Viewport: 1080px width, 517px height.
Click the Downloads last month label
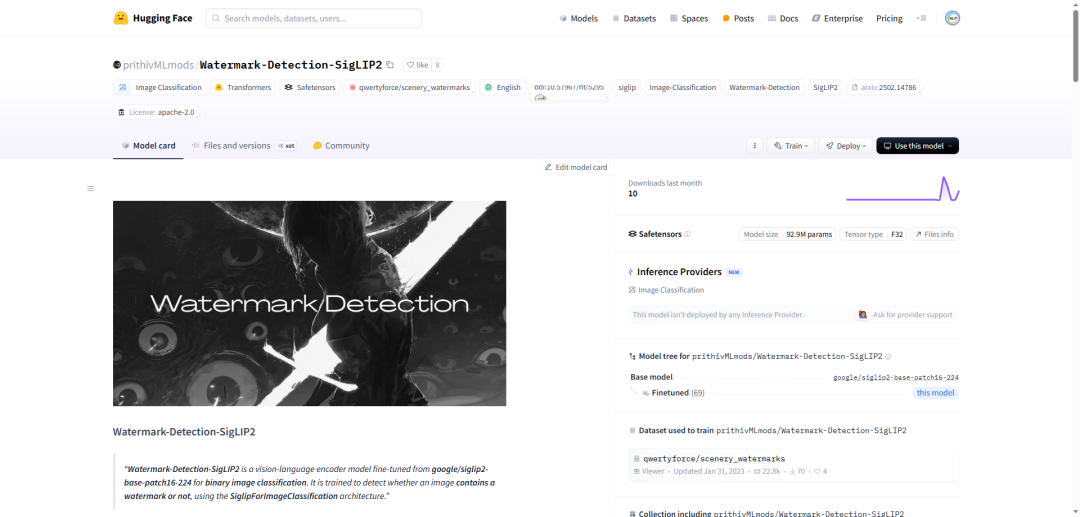[x=665, y=183]
